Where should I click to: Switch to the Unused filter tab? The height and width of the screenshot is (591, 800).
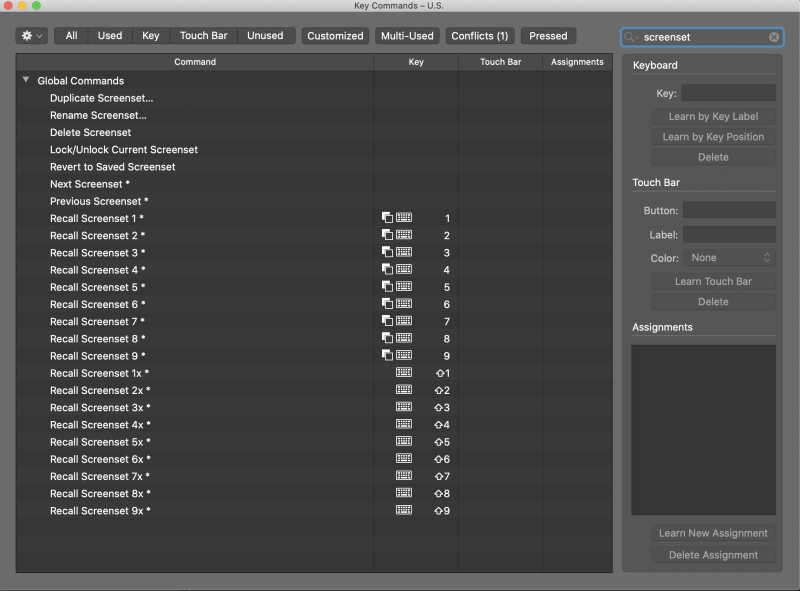265,36
